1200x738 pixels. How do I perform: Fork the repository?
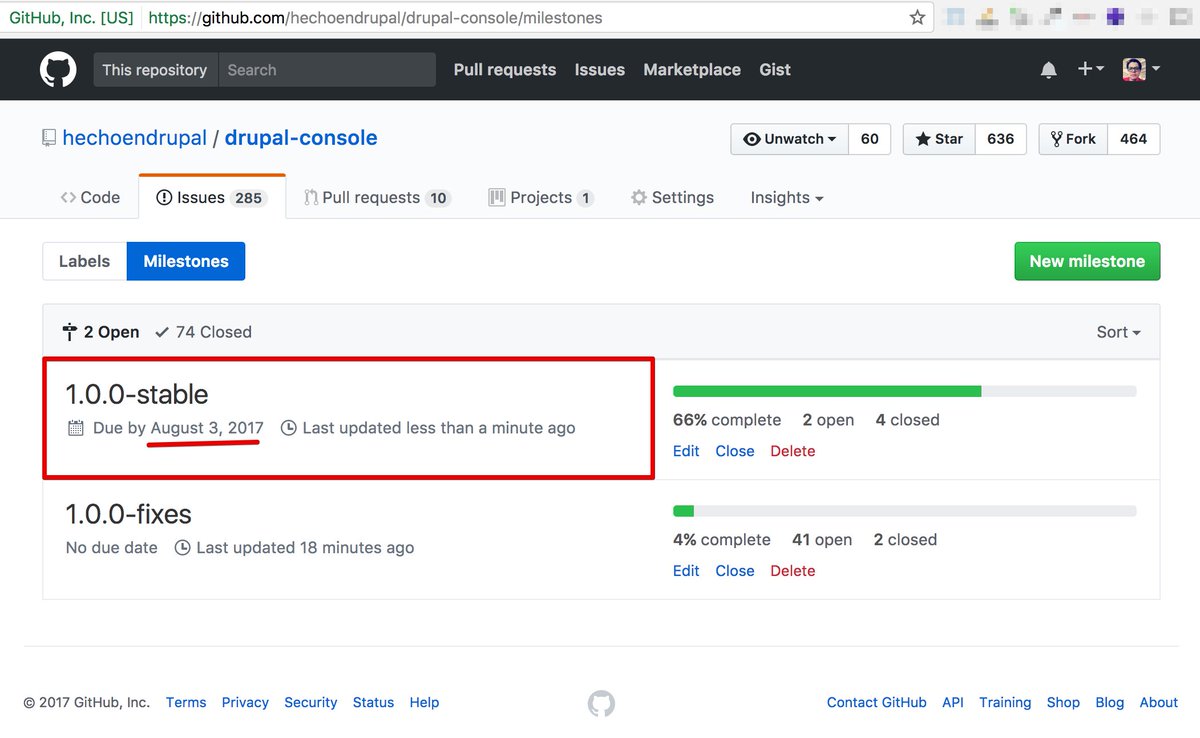[x=1073, y=139]
